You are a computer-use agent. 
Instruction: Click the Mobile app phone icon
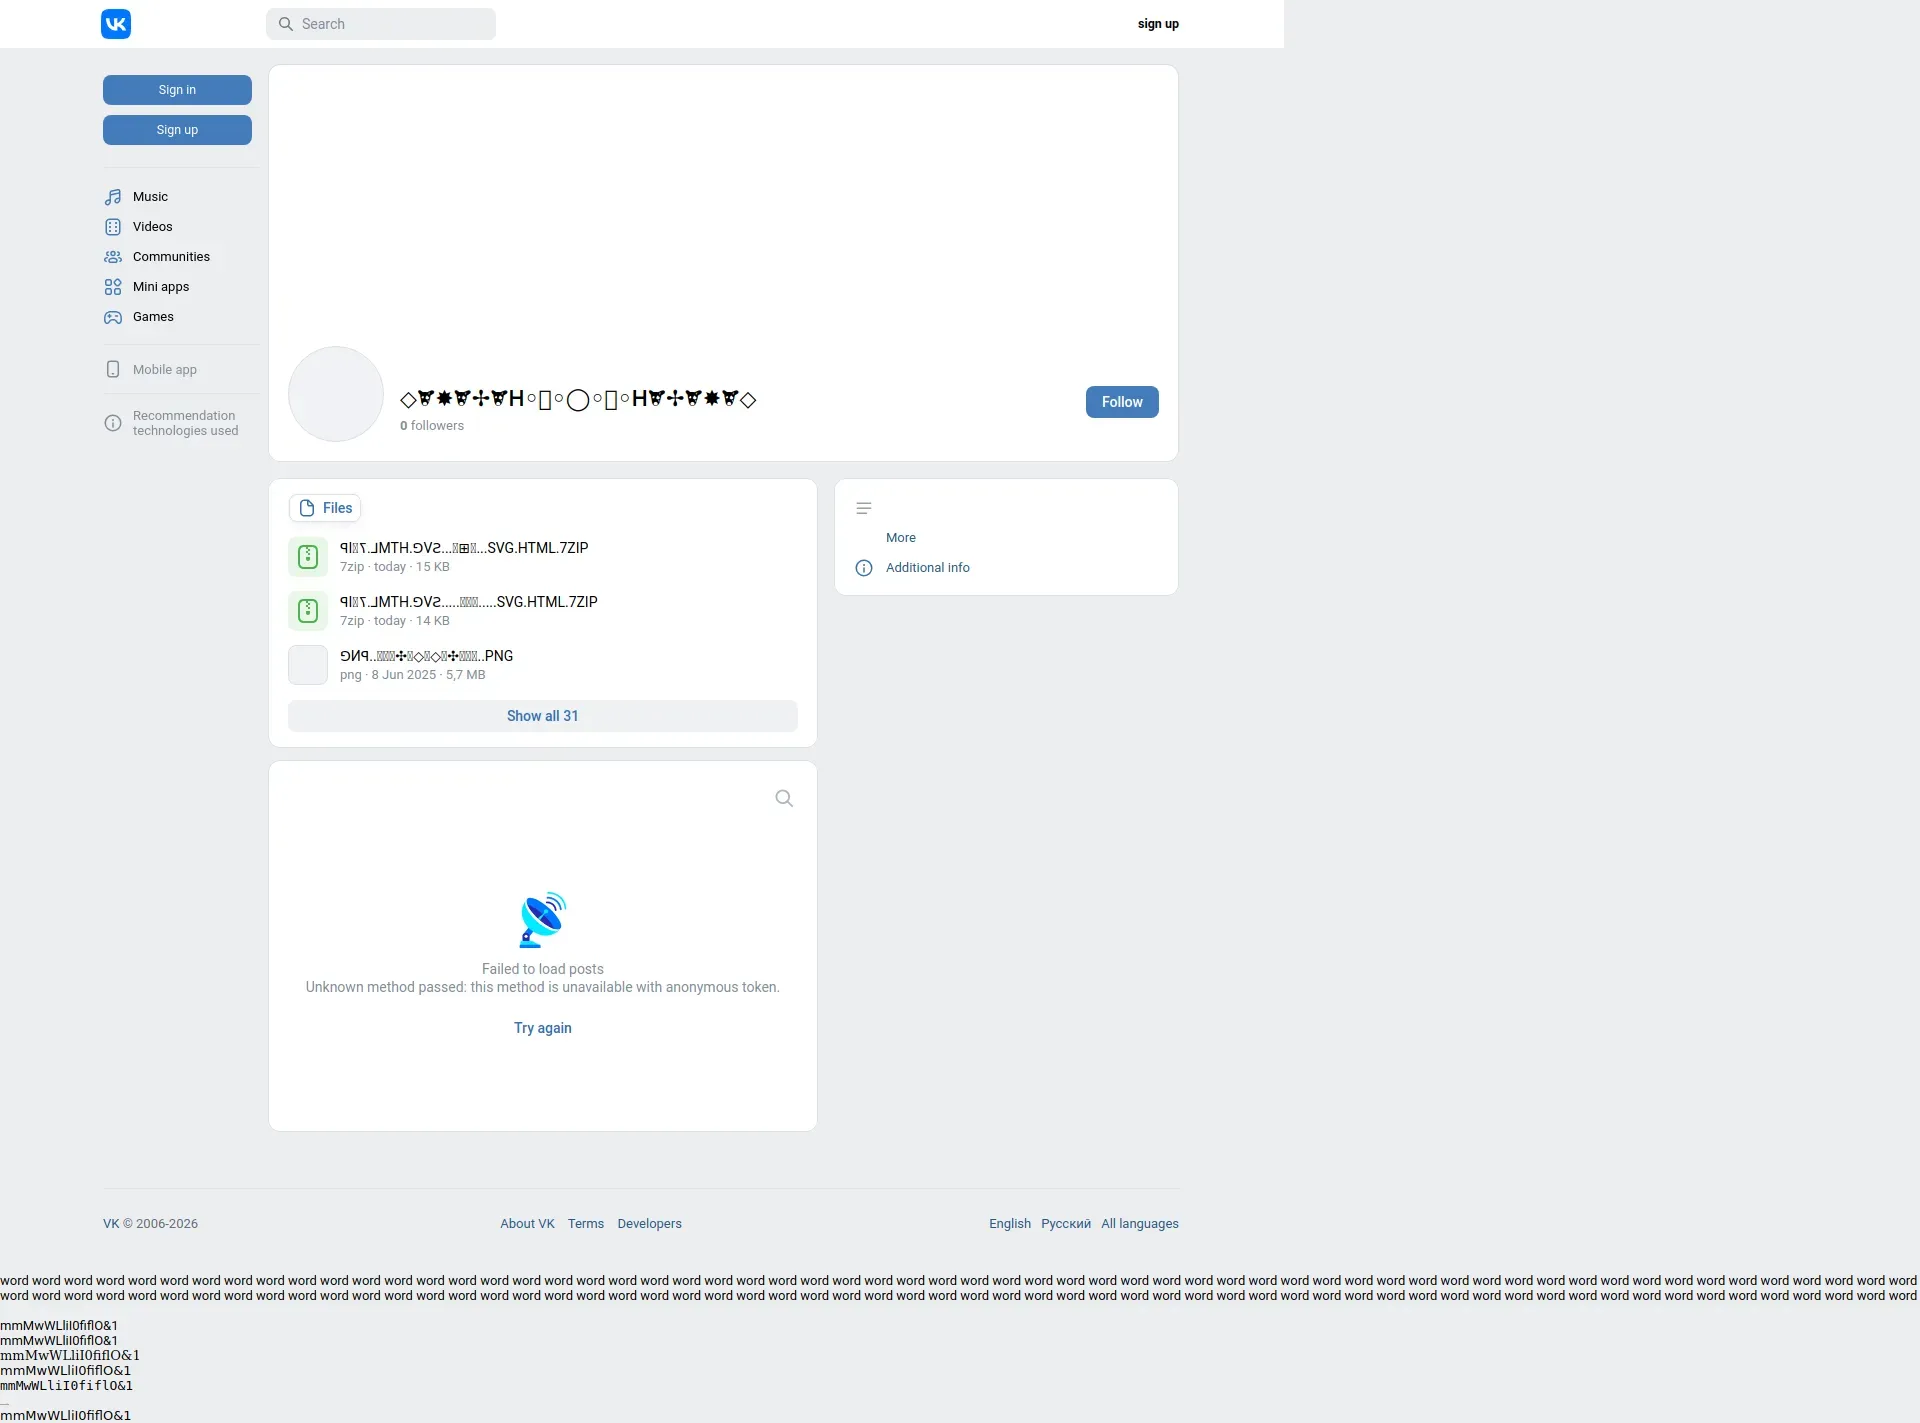113,369
